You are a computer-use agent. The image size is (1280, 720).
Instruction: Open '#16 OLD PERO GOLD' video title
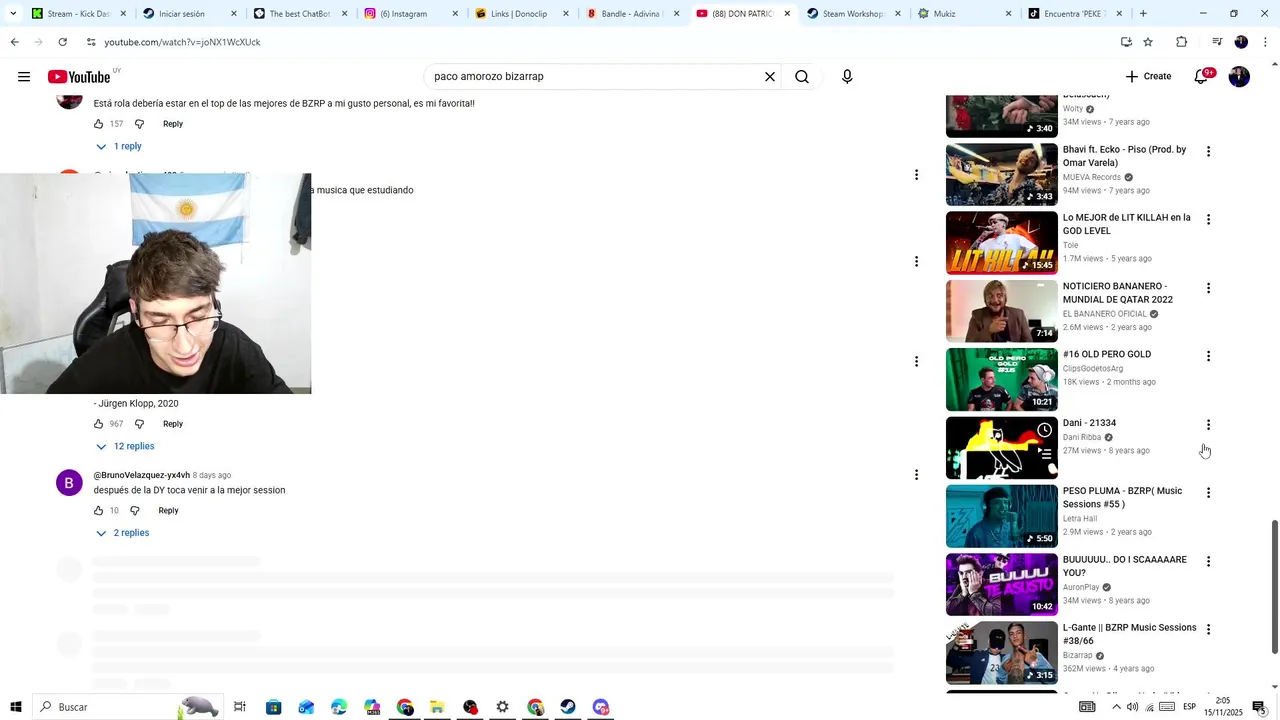click(x=1106, y=354)
